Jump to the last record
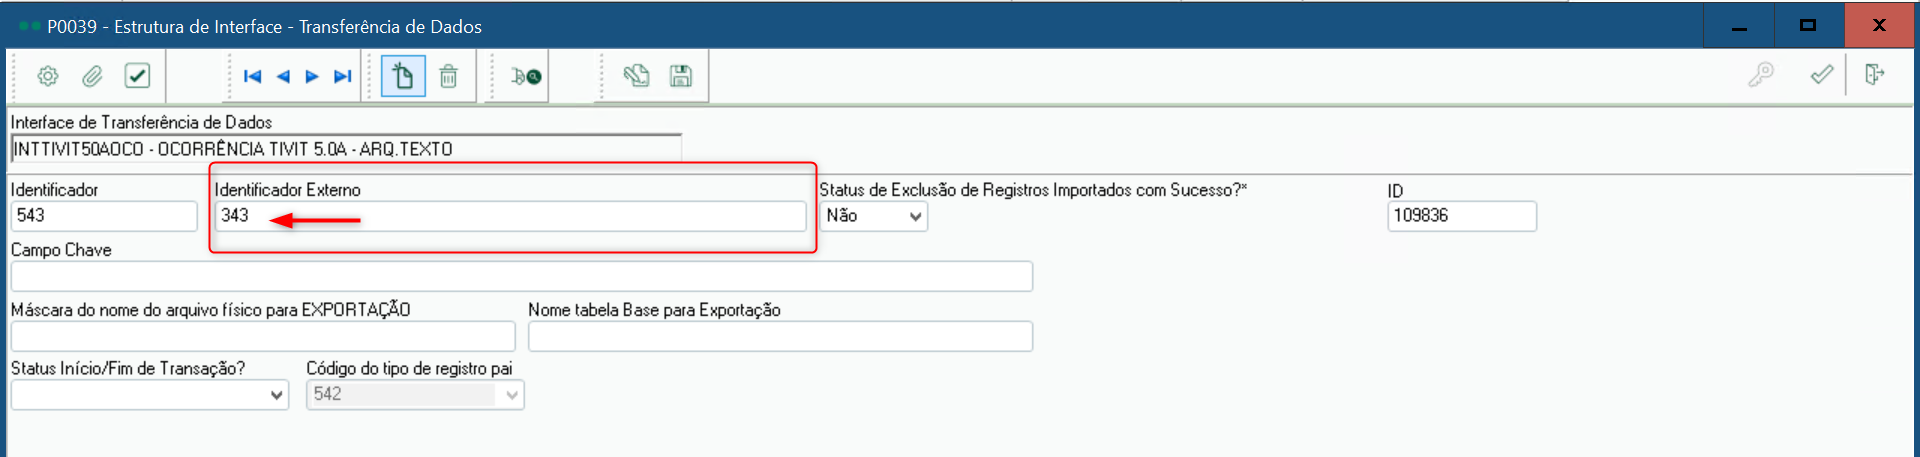The width and height of the screenshot is (1920, 457). tap(343, 76)
